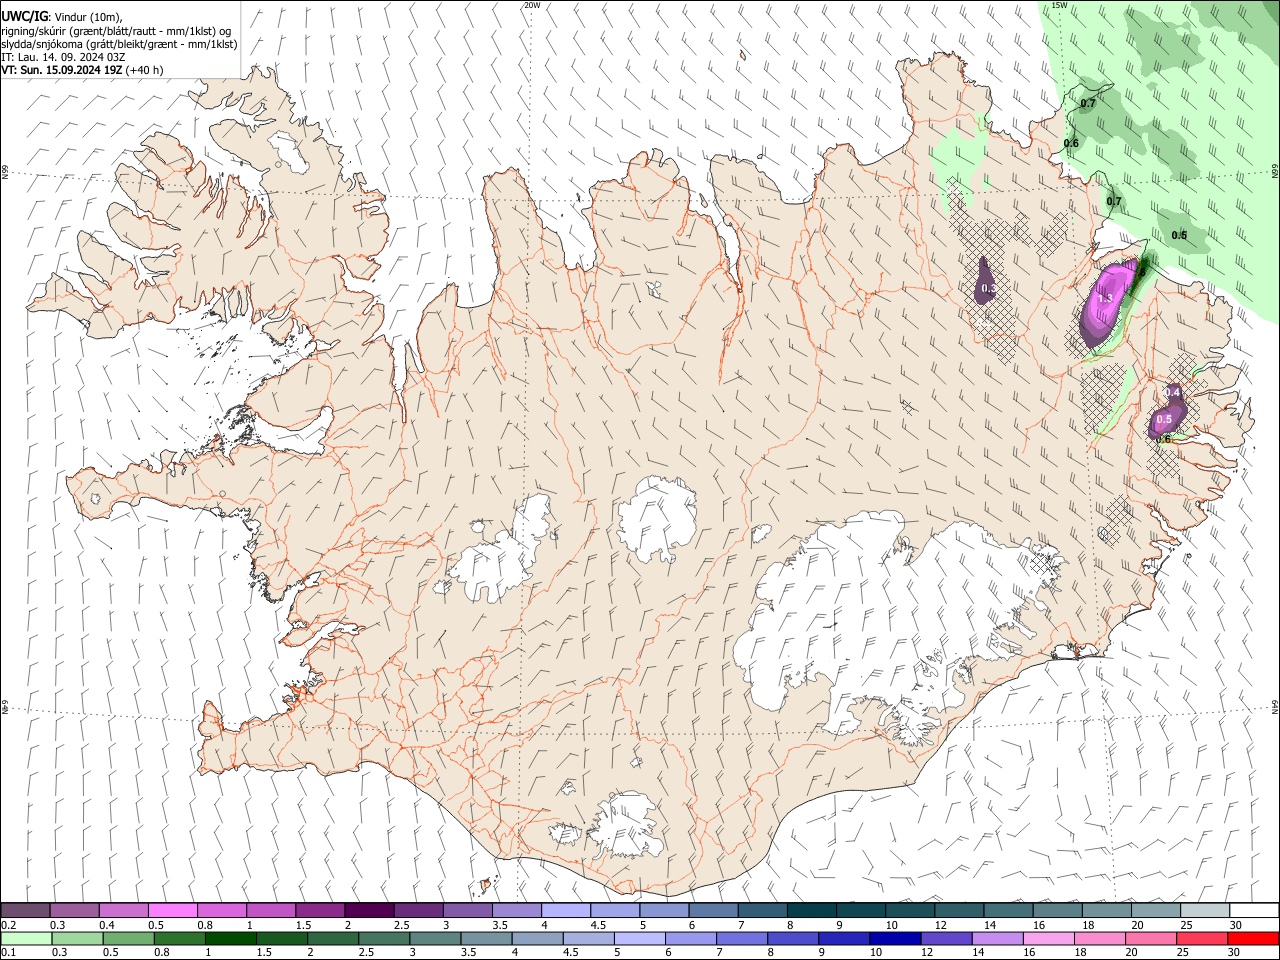The height and width of the screenshot is (960, 1280).
Task: Click the black 0.5 value in the offshore green area
Action: click(x=1179, y=235)
